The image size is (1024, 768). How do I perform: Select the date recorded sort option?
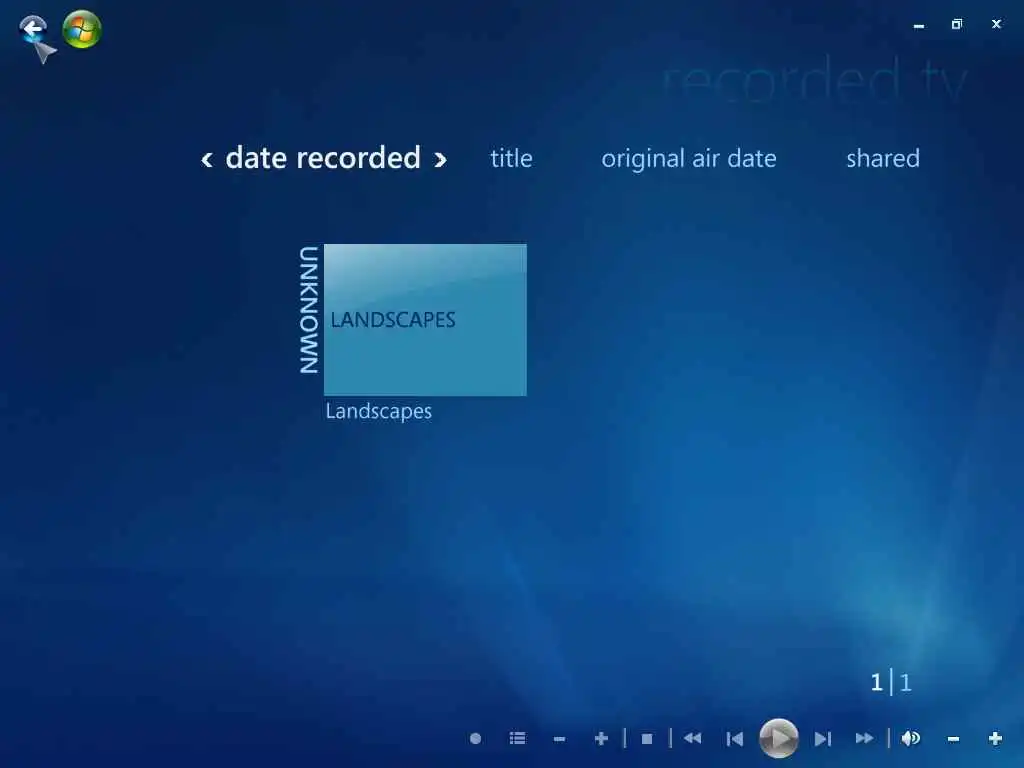coord(323,158)
